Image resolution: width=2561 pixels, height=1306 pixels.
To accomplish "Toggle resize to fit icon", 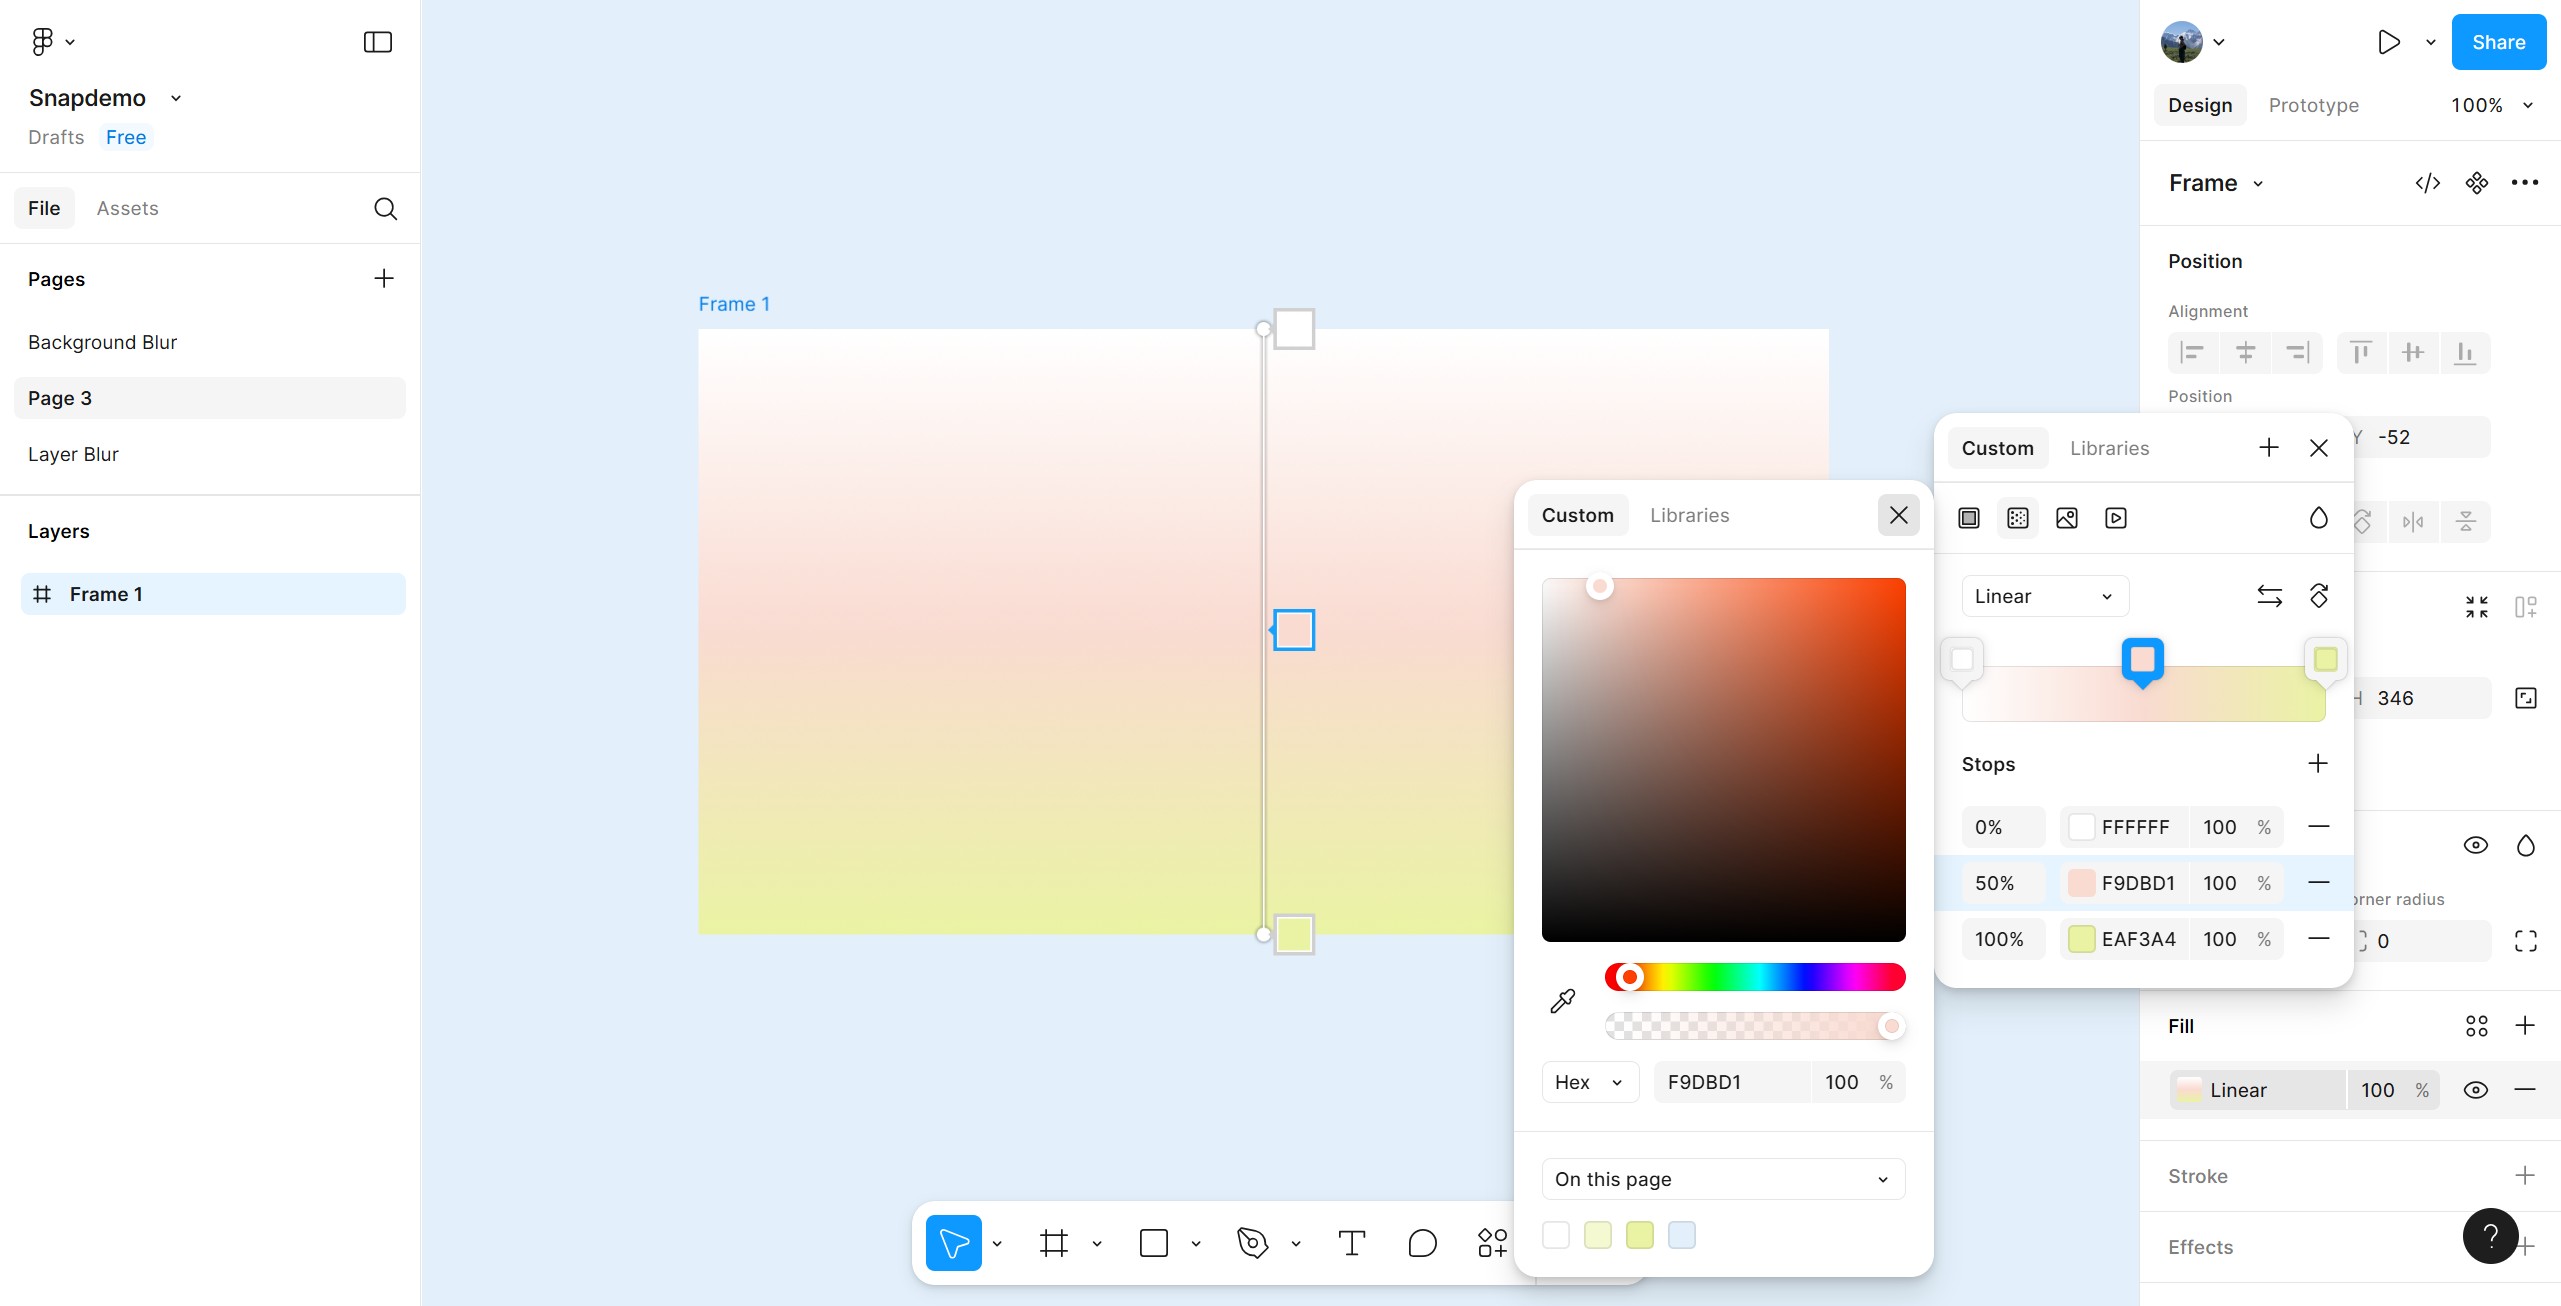I will pyautogui.click(x=2476, y=607).
